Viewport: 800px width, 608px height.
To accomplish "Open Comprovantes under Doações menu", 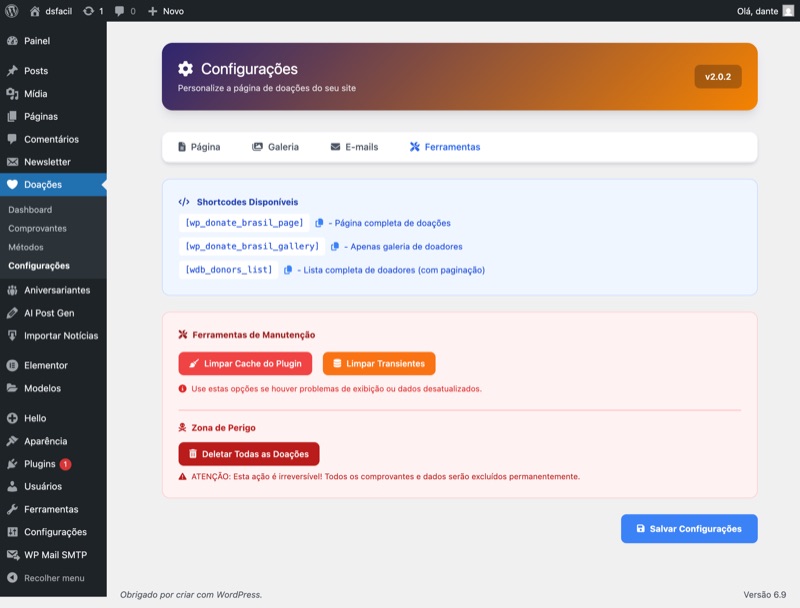I will (x=37, y=228).
